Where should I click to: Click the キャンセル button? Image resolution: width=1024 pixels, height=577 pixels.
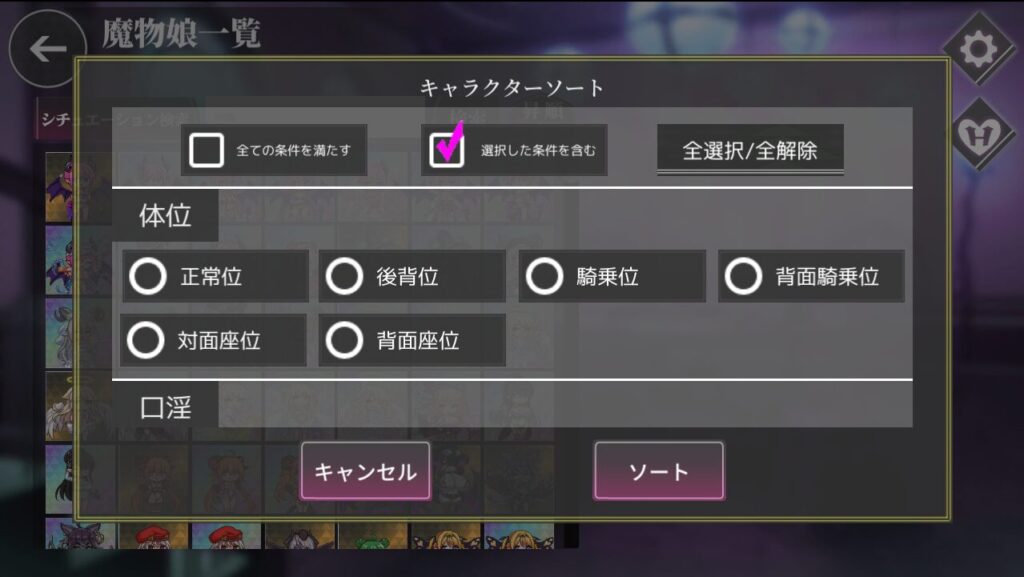point(366,471)
